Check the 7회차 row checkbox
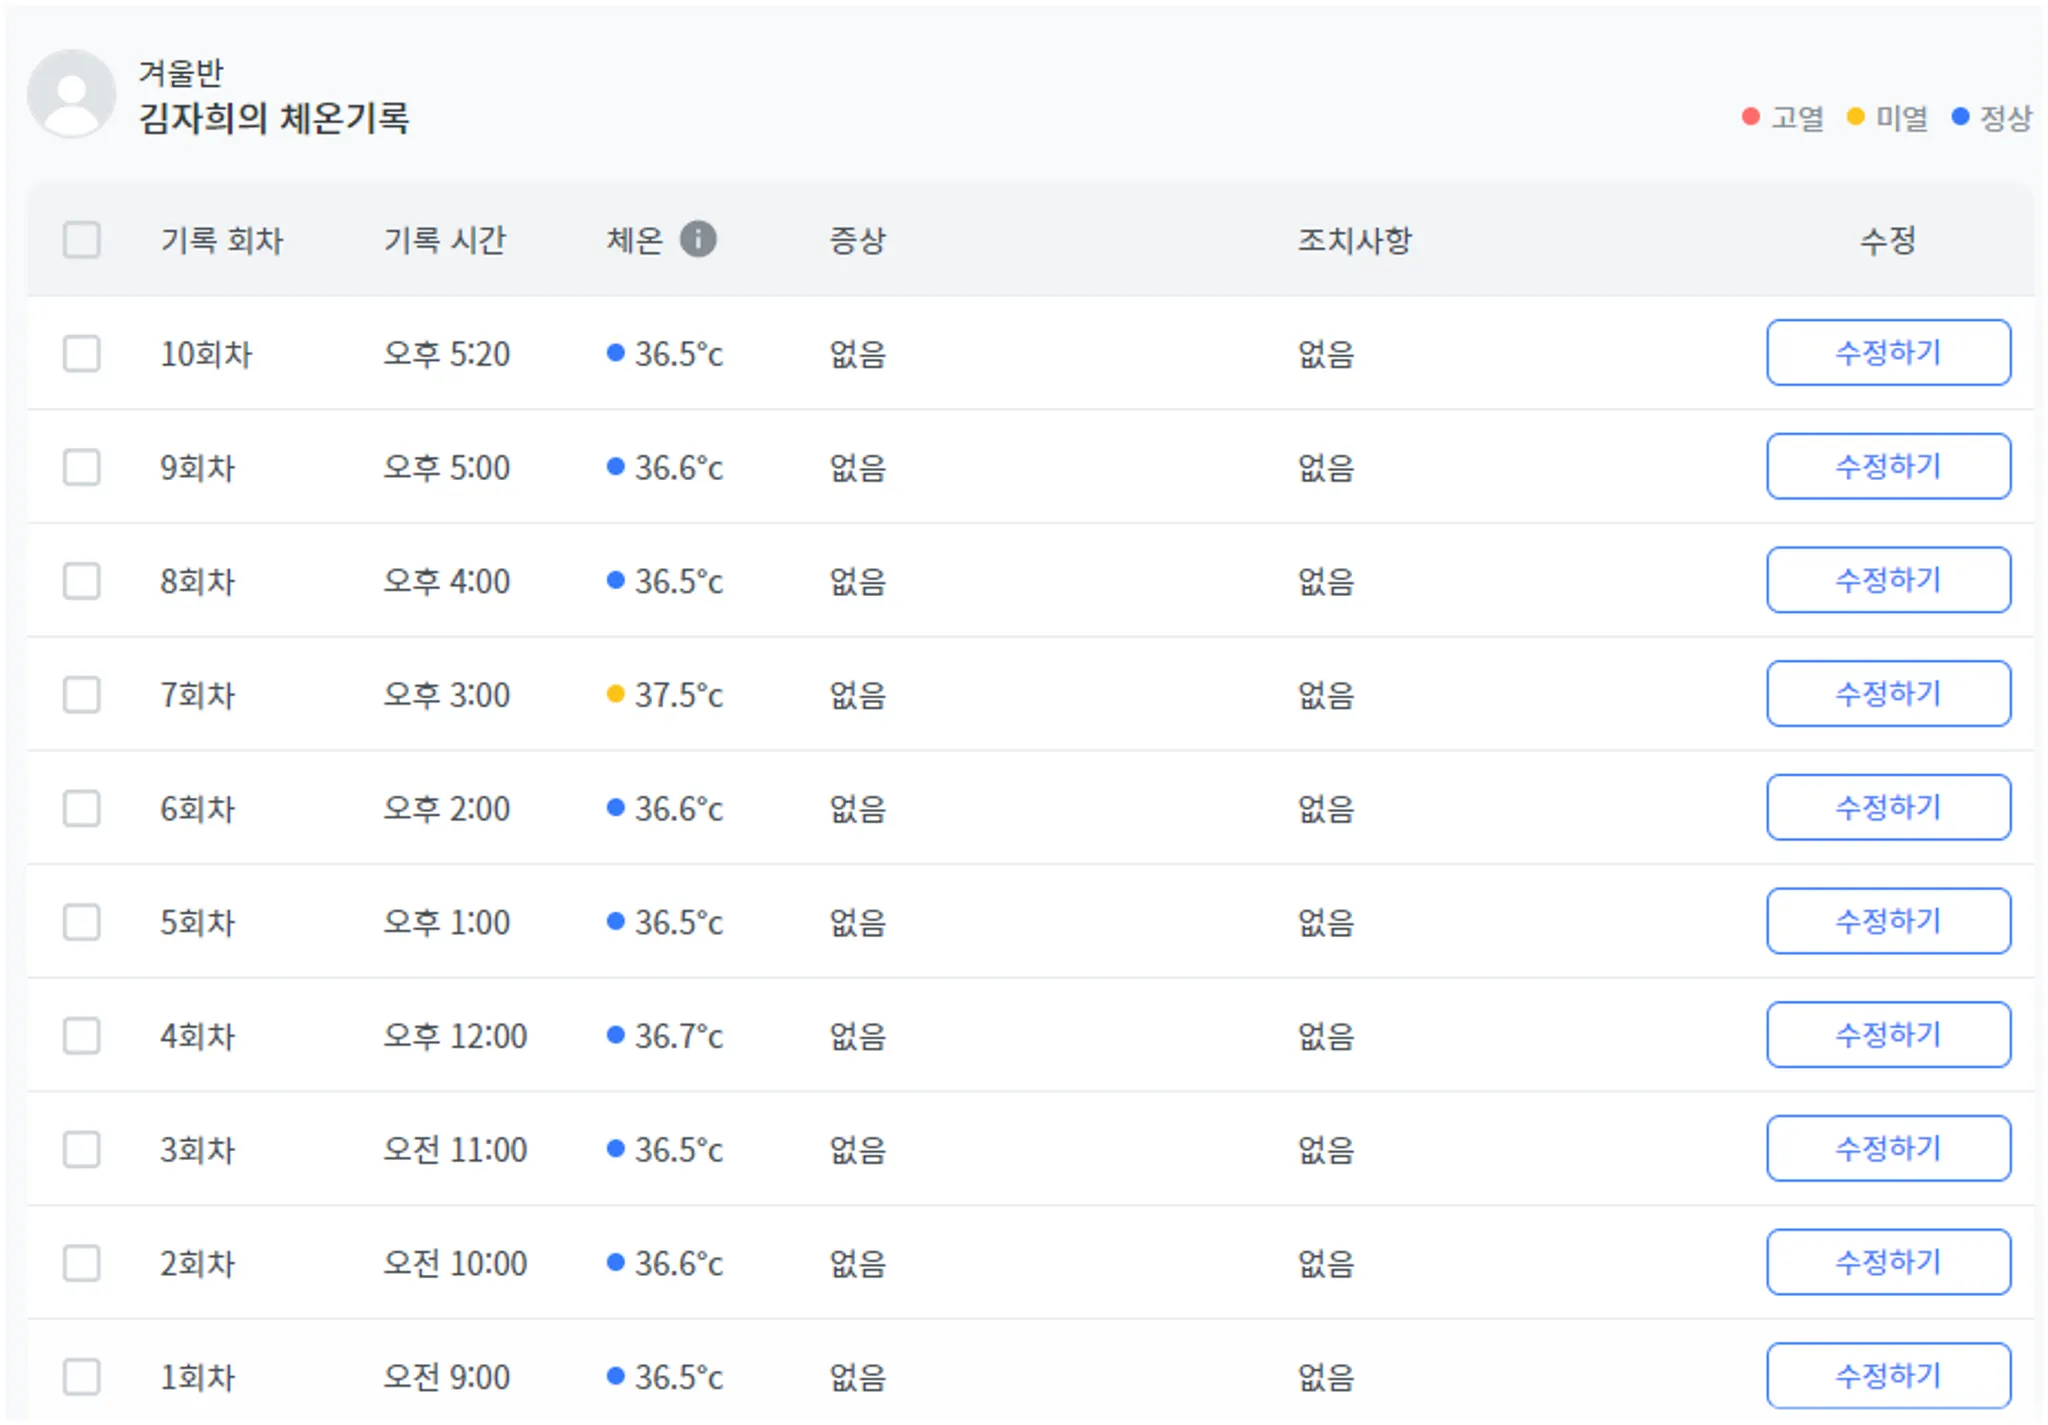The image size is (2048, 1425). pyautogui.click(x=81, y=694)
